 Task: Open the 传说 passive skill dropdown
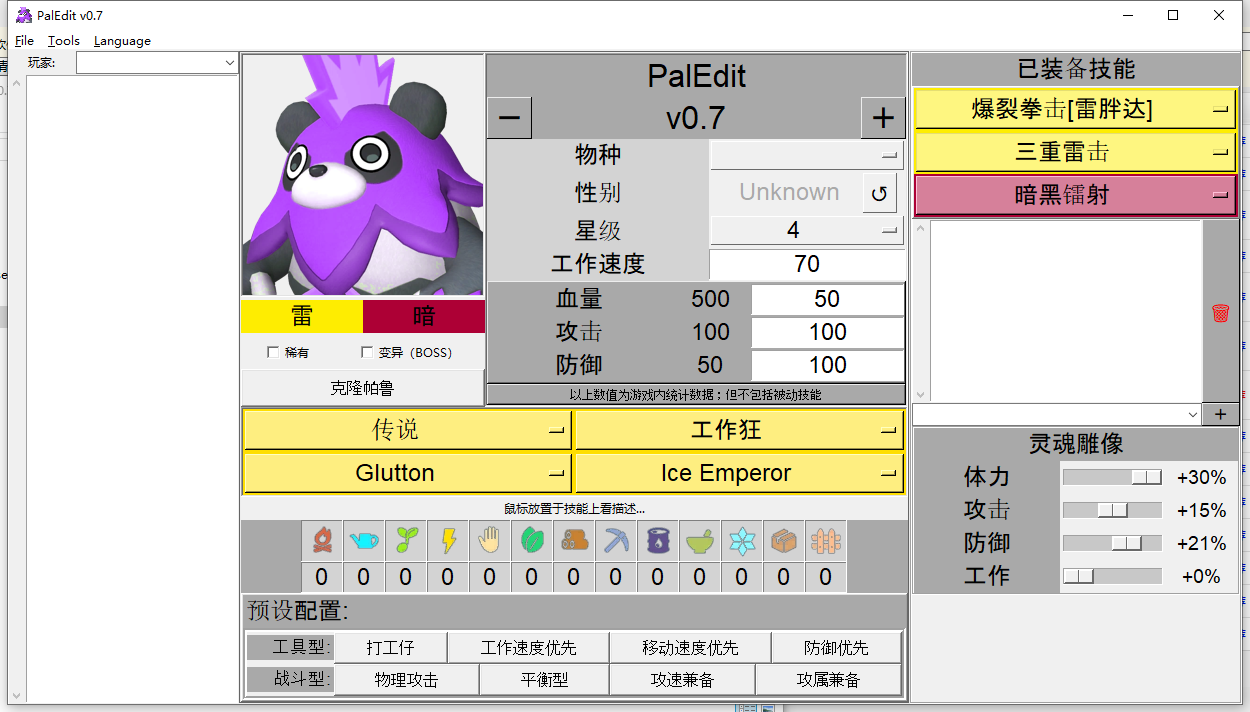[407, 430]
